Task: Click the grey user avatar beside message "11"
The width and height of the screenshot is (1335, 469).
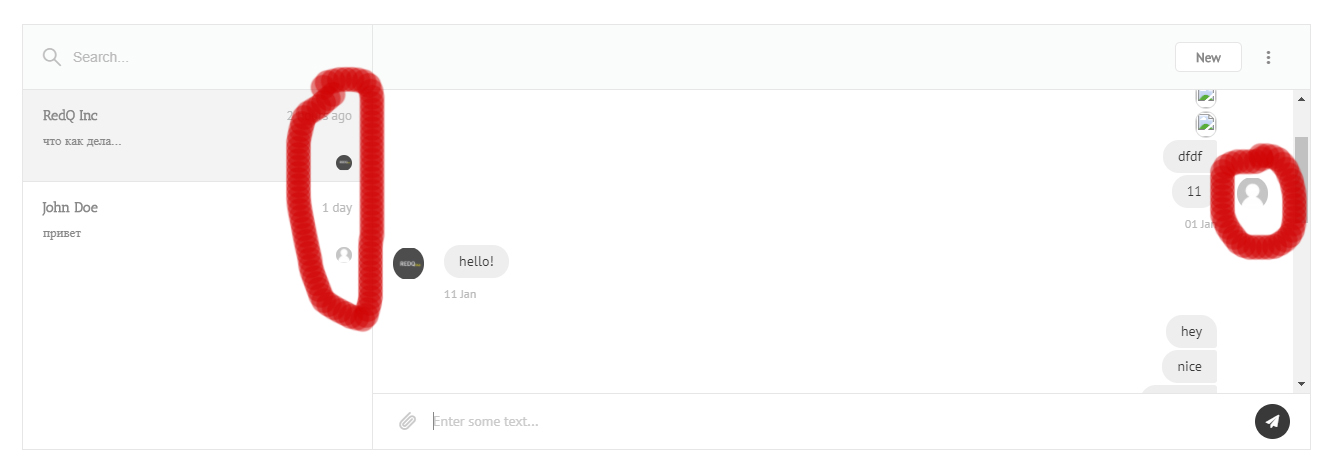Action: pyautogui.click(x=1252, y=193)
